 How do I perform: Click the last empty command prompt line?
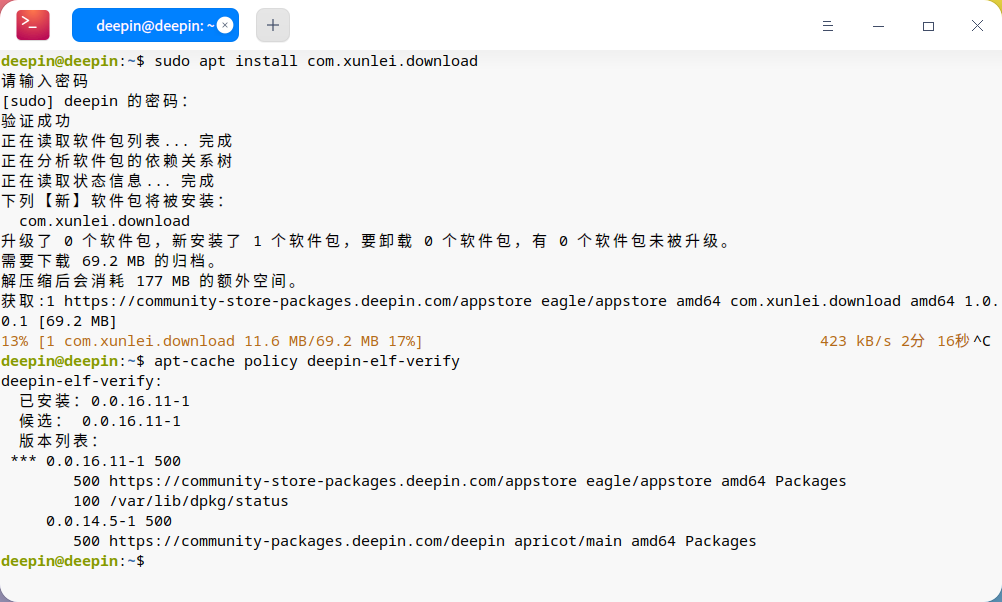coord(73,561)
